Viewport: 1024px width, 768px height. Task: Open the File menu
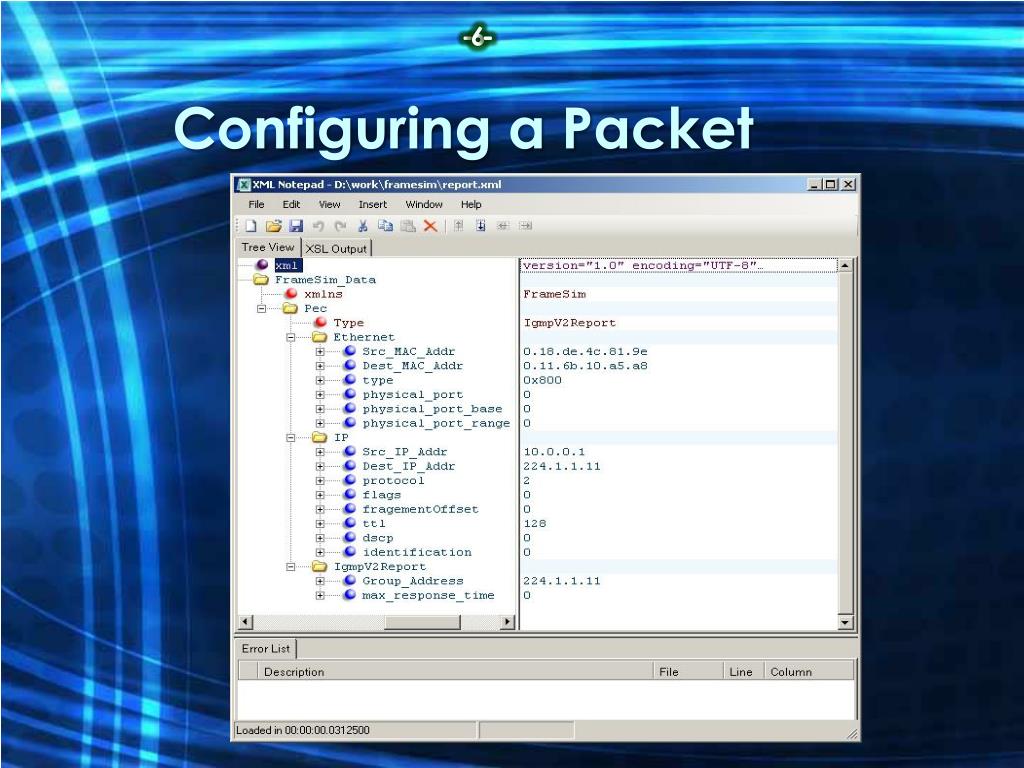click(256, 204)
